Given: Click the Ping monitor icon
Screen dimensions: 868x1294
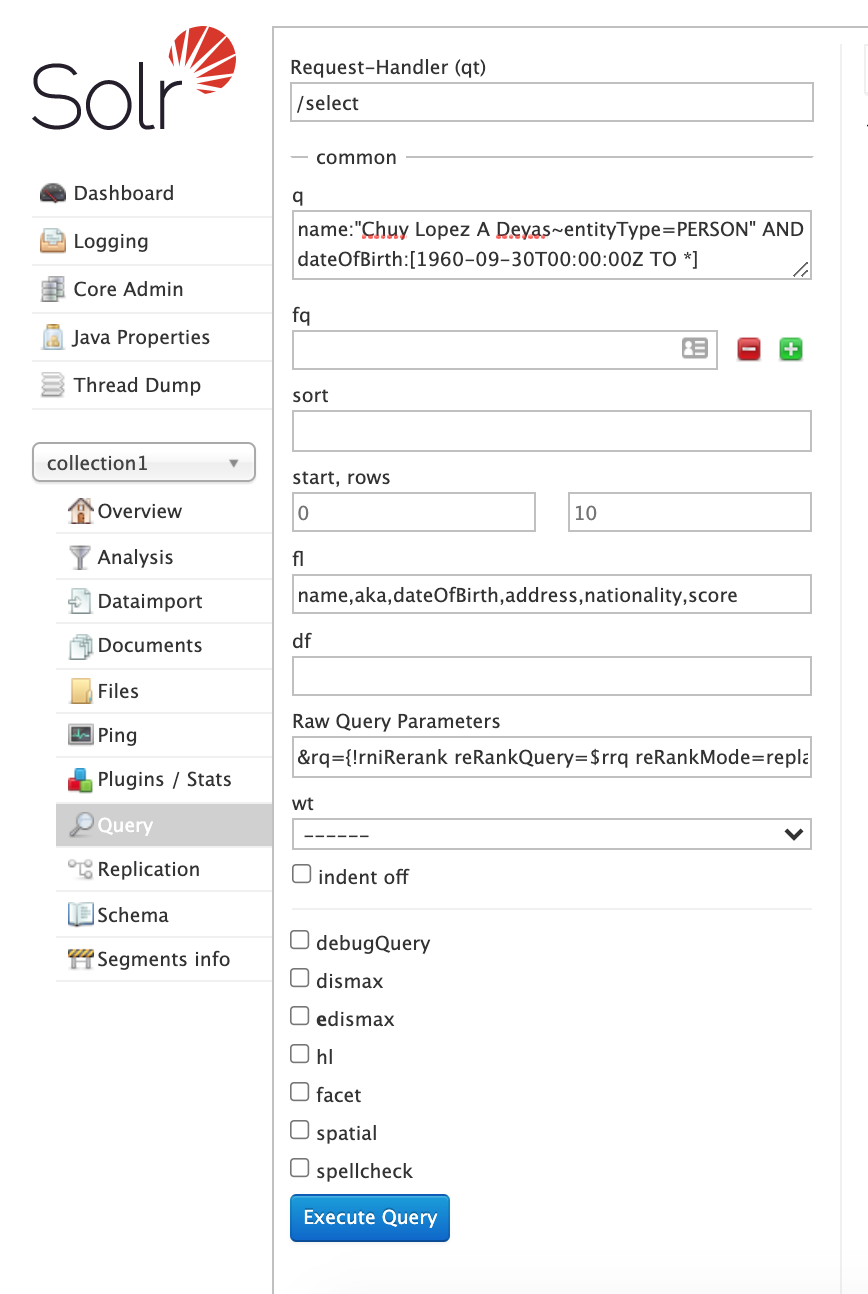Looking at the screenshot, I should pos(80,735).
